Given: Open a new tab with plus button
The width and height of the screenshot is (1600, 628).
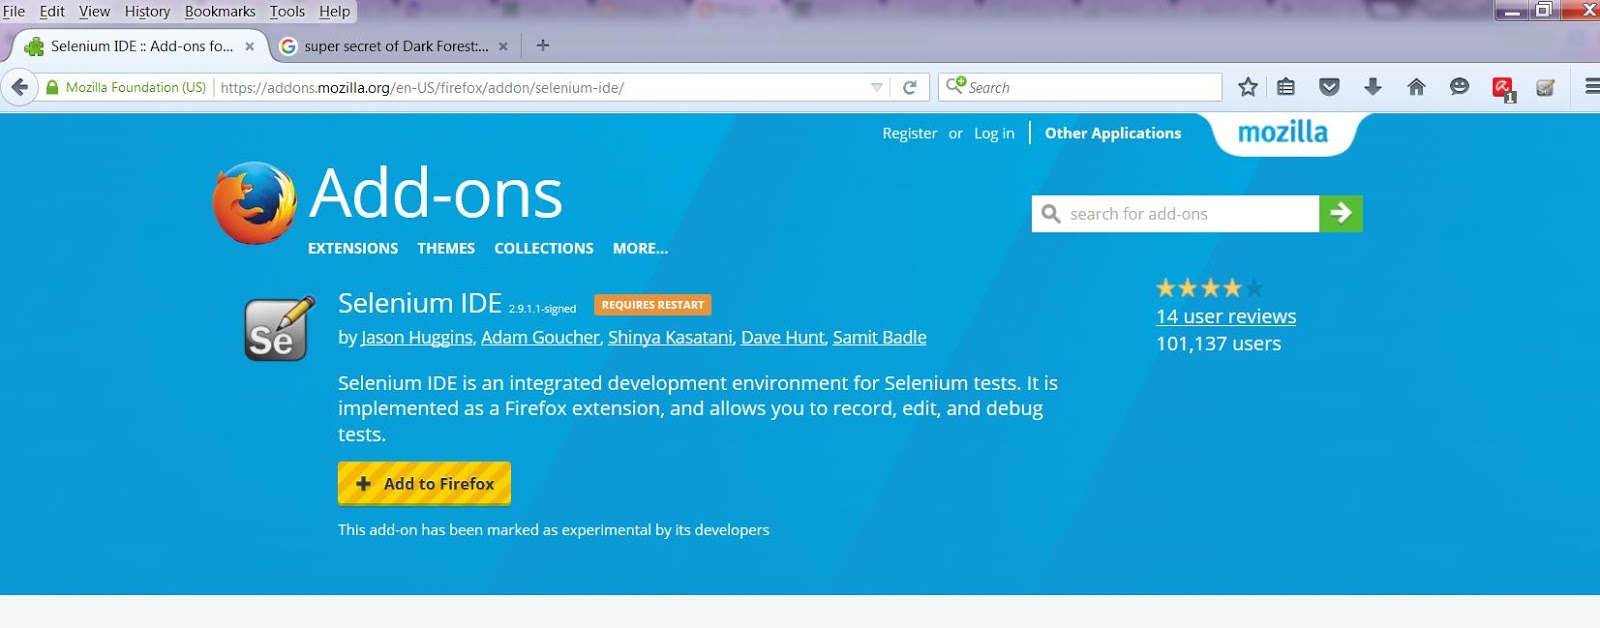Looking at the screenshot, I should tap(543, 45).
